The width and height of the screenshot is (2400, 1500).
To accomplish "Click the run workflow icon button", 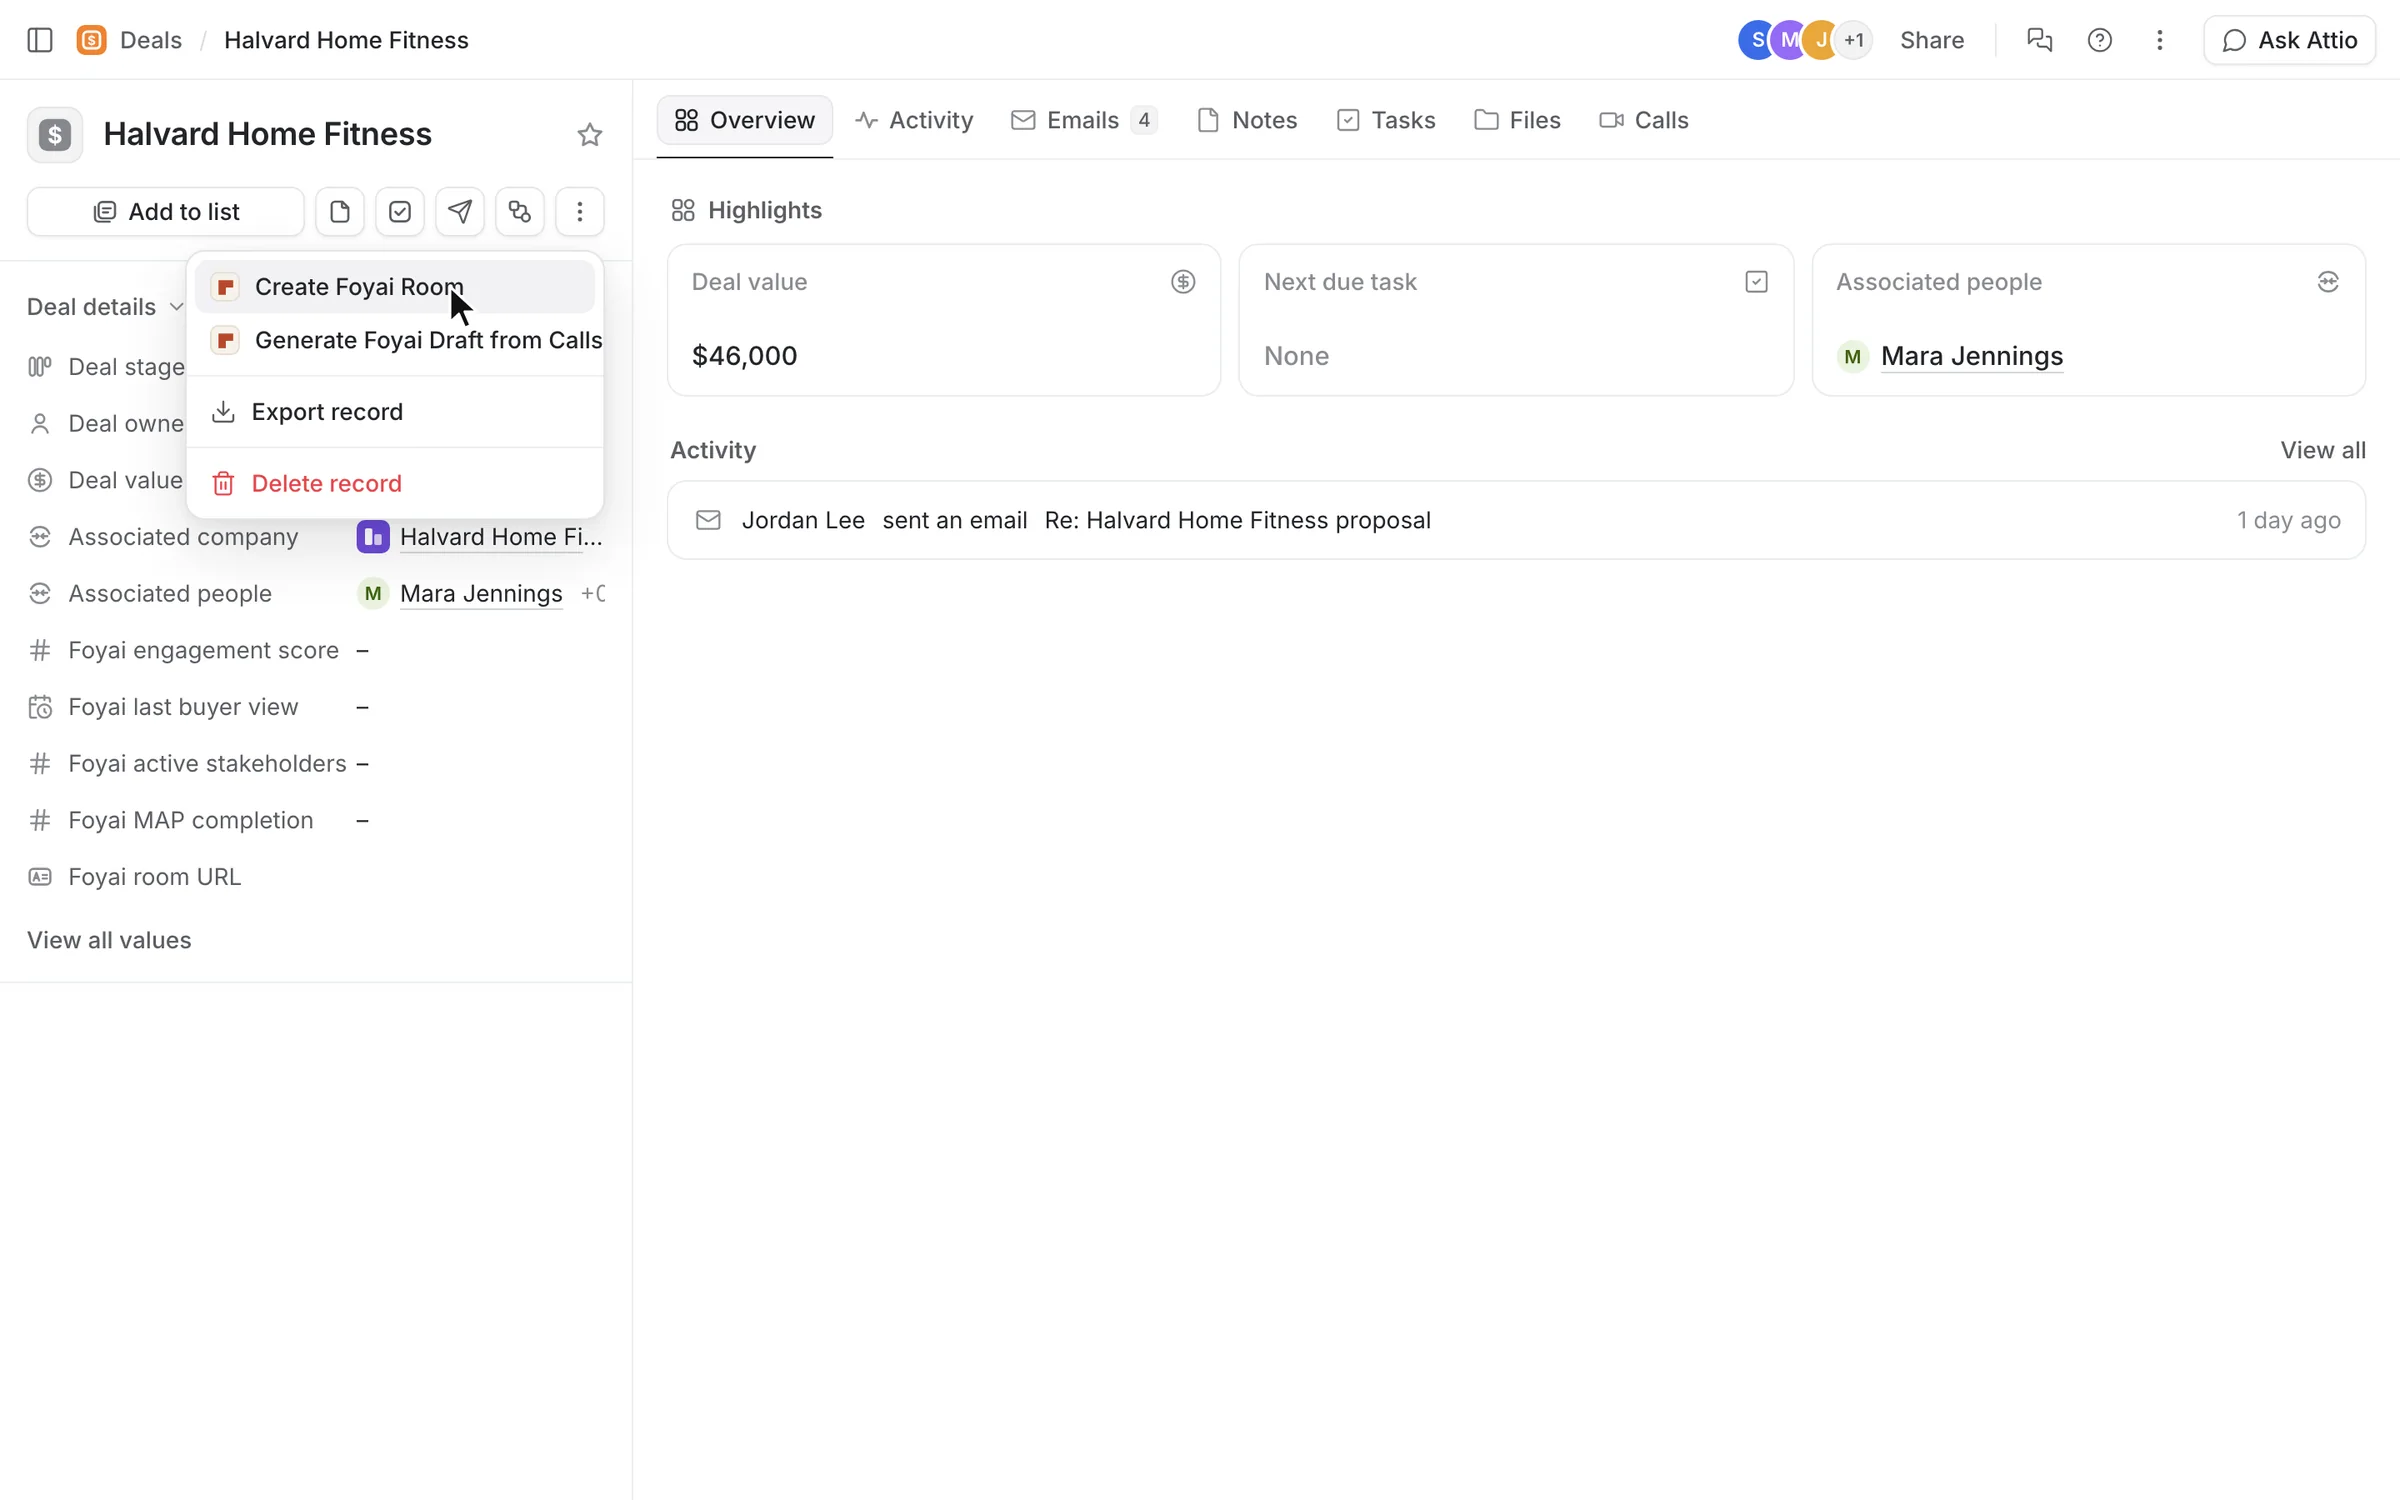I will 520,212.
